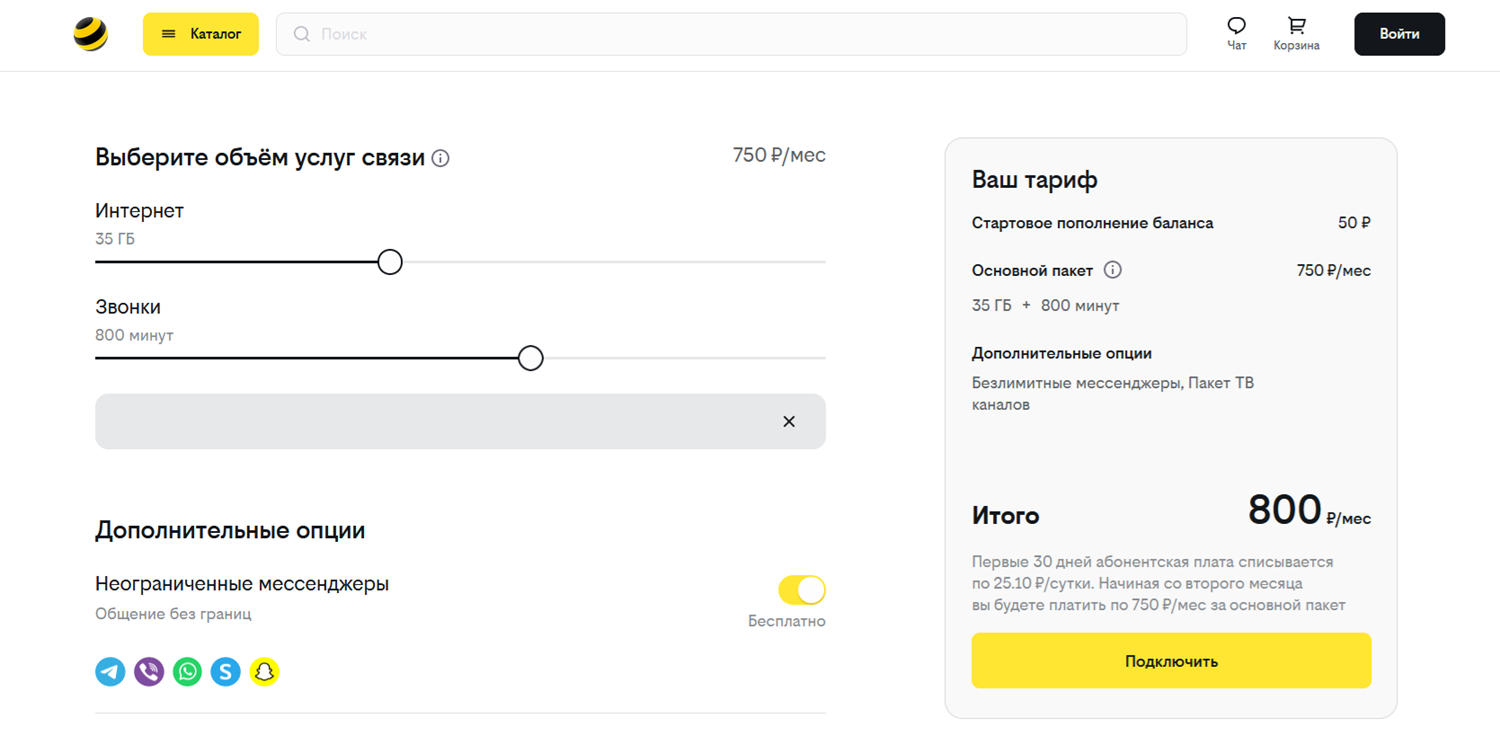This screenshot has width=1500, height=736.
Task: Click the WhatsApp messenger icon
Action: tap(187, 671)
